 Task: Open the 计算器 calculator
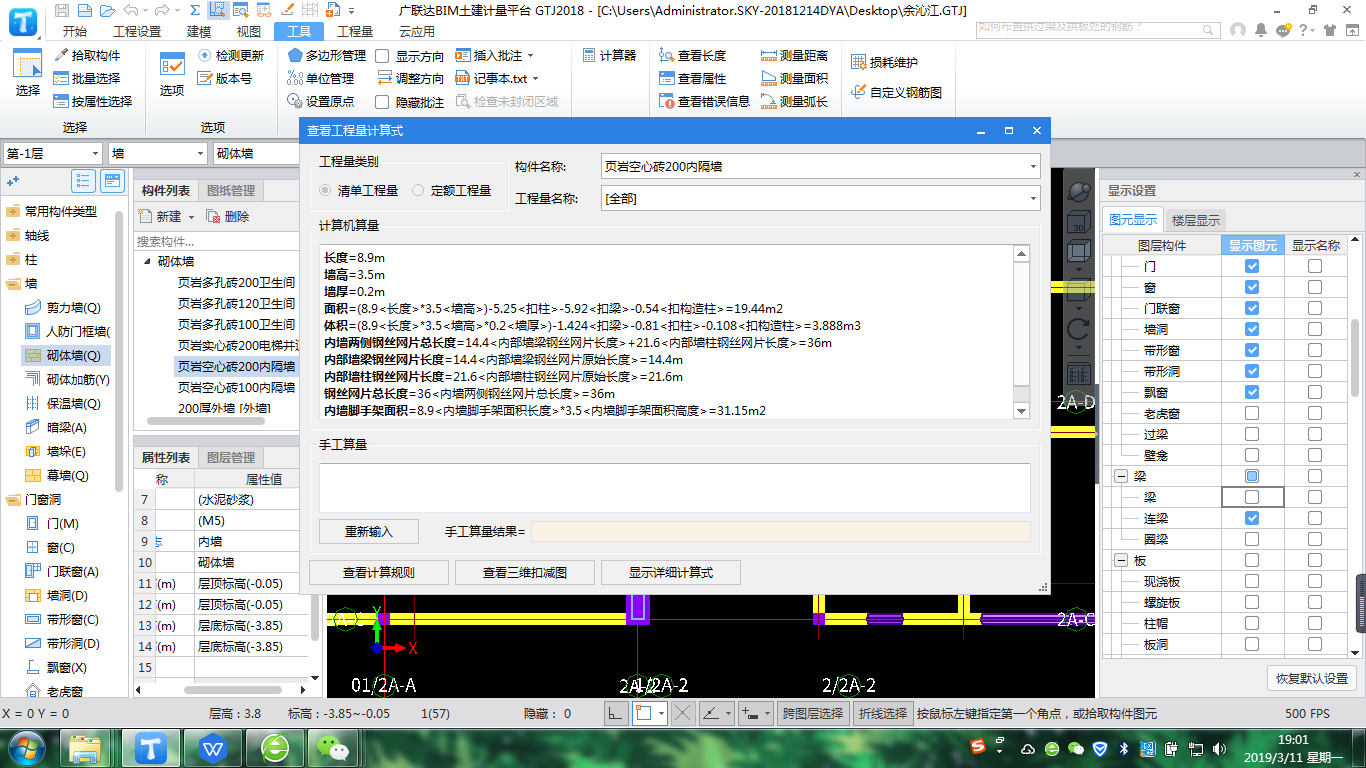click(x=609, y=56)
